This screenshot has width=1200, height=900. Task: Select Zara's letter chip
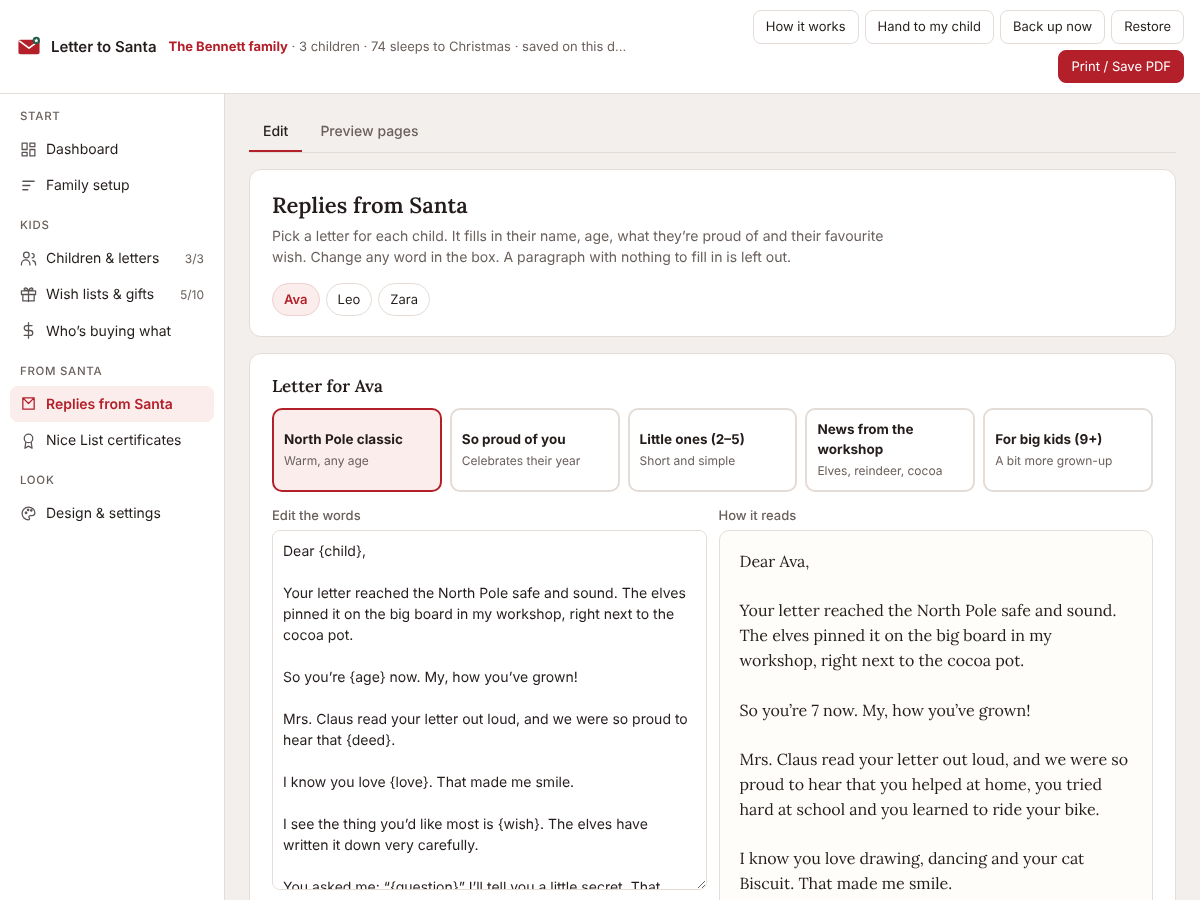(x=404, y=300)
